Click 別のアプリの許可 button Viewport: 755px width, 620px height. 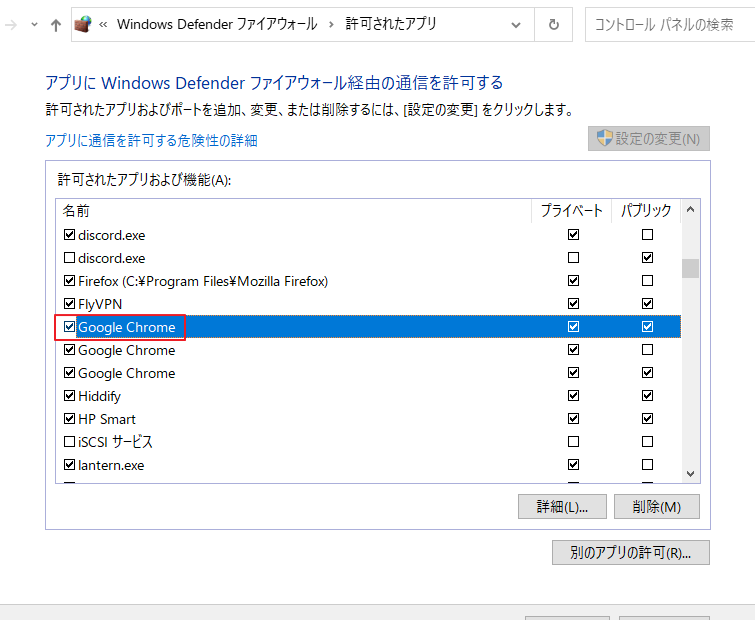[630, 553]
